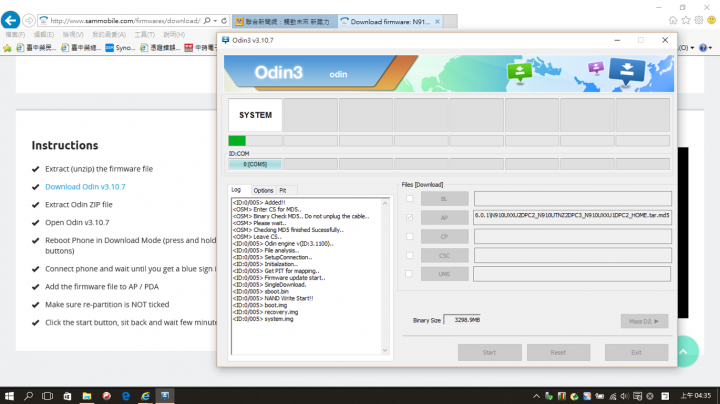This screenshot has height=404, width=720.
Task: Click the Exit button in Odin3
Action: coord(636,353)
